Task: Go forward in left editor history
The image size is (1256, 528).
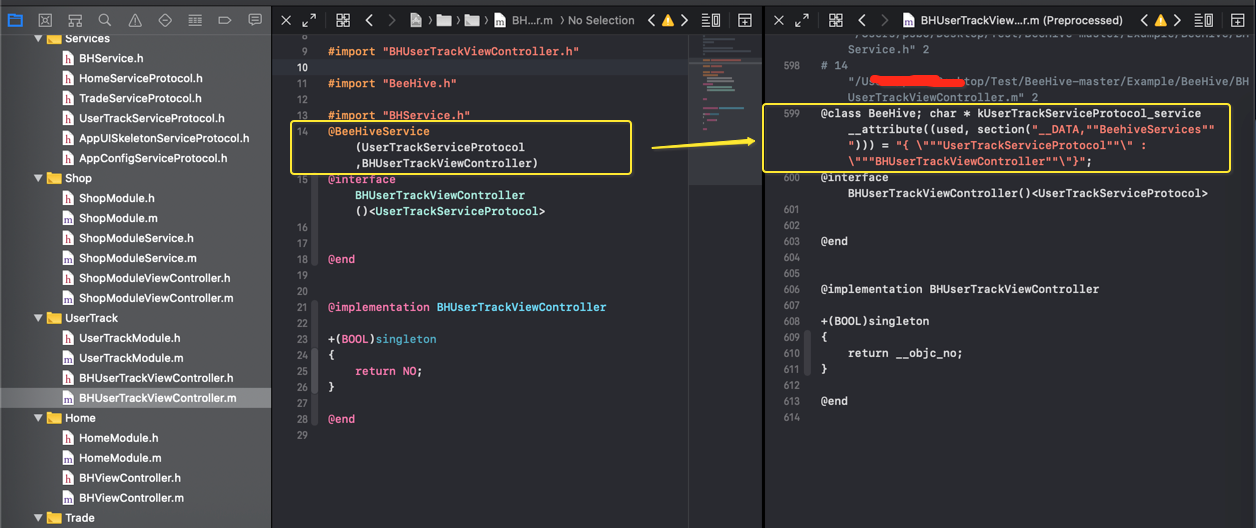Action: pyautogui.click(x=391, y=20)
